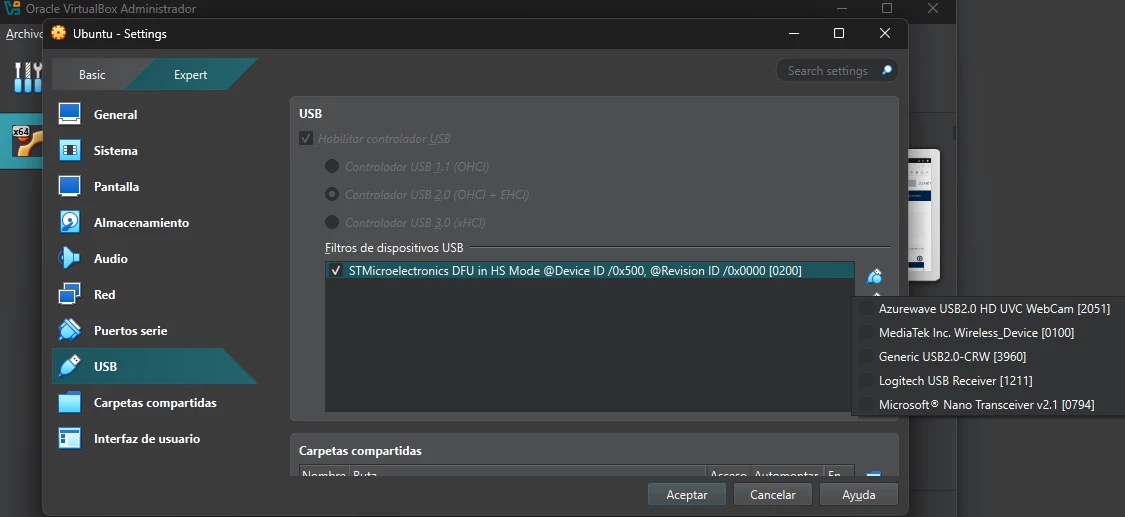
Task: Click the Ayuda button
Action: coord(859,495)
